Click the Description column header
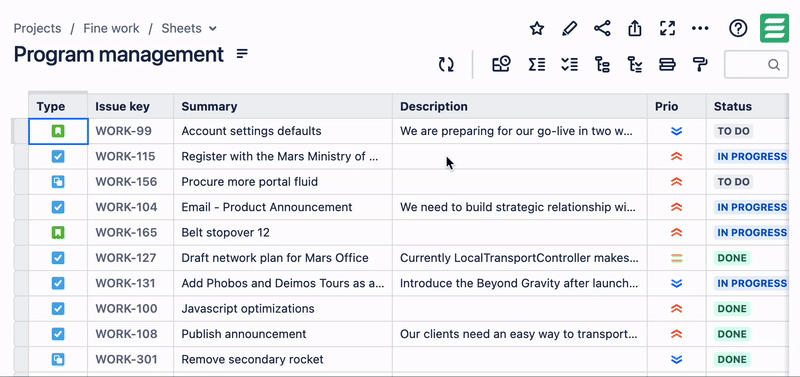This screenshot has width=800, height=377. [520, 107]
